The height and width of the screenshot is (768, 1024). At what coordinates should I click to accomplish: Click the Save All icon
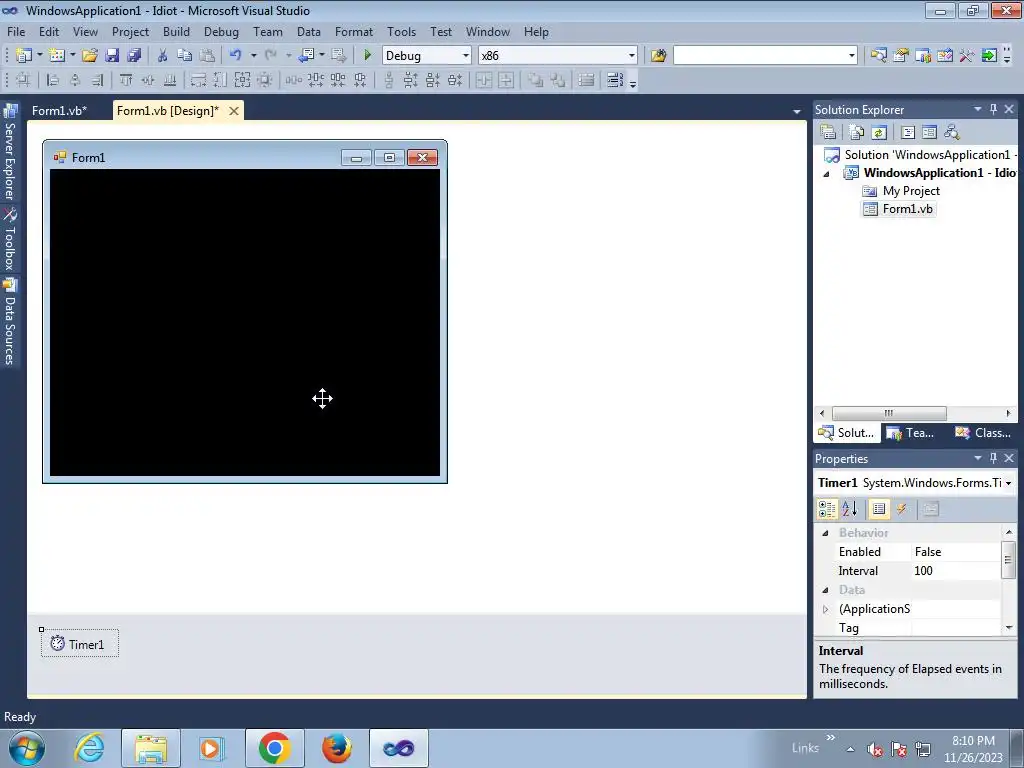(x=134, y=56)
